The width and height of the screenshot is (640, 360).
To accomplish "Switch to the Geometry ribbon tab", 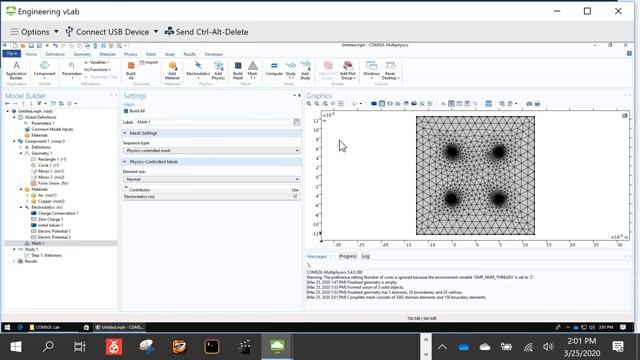I will [82, 54].
